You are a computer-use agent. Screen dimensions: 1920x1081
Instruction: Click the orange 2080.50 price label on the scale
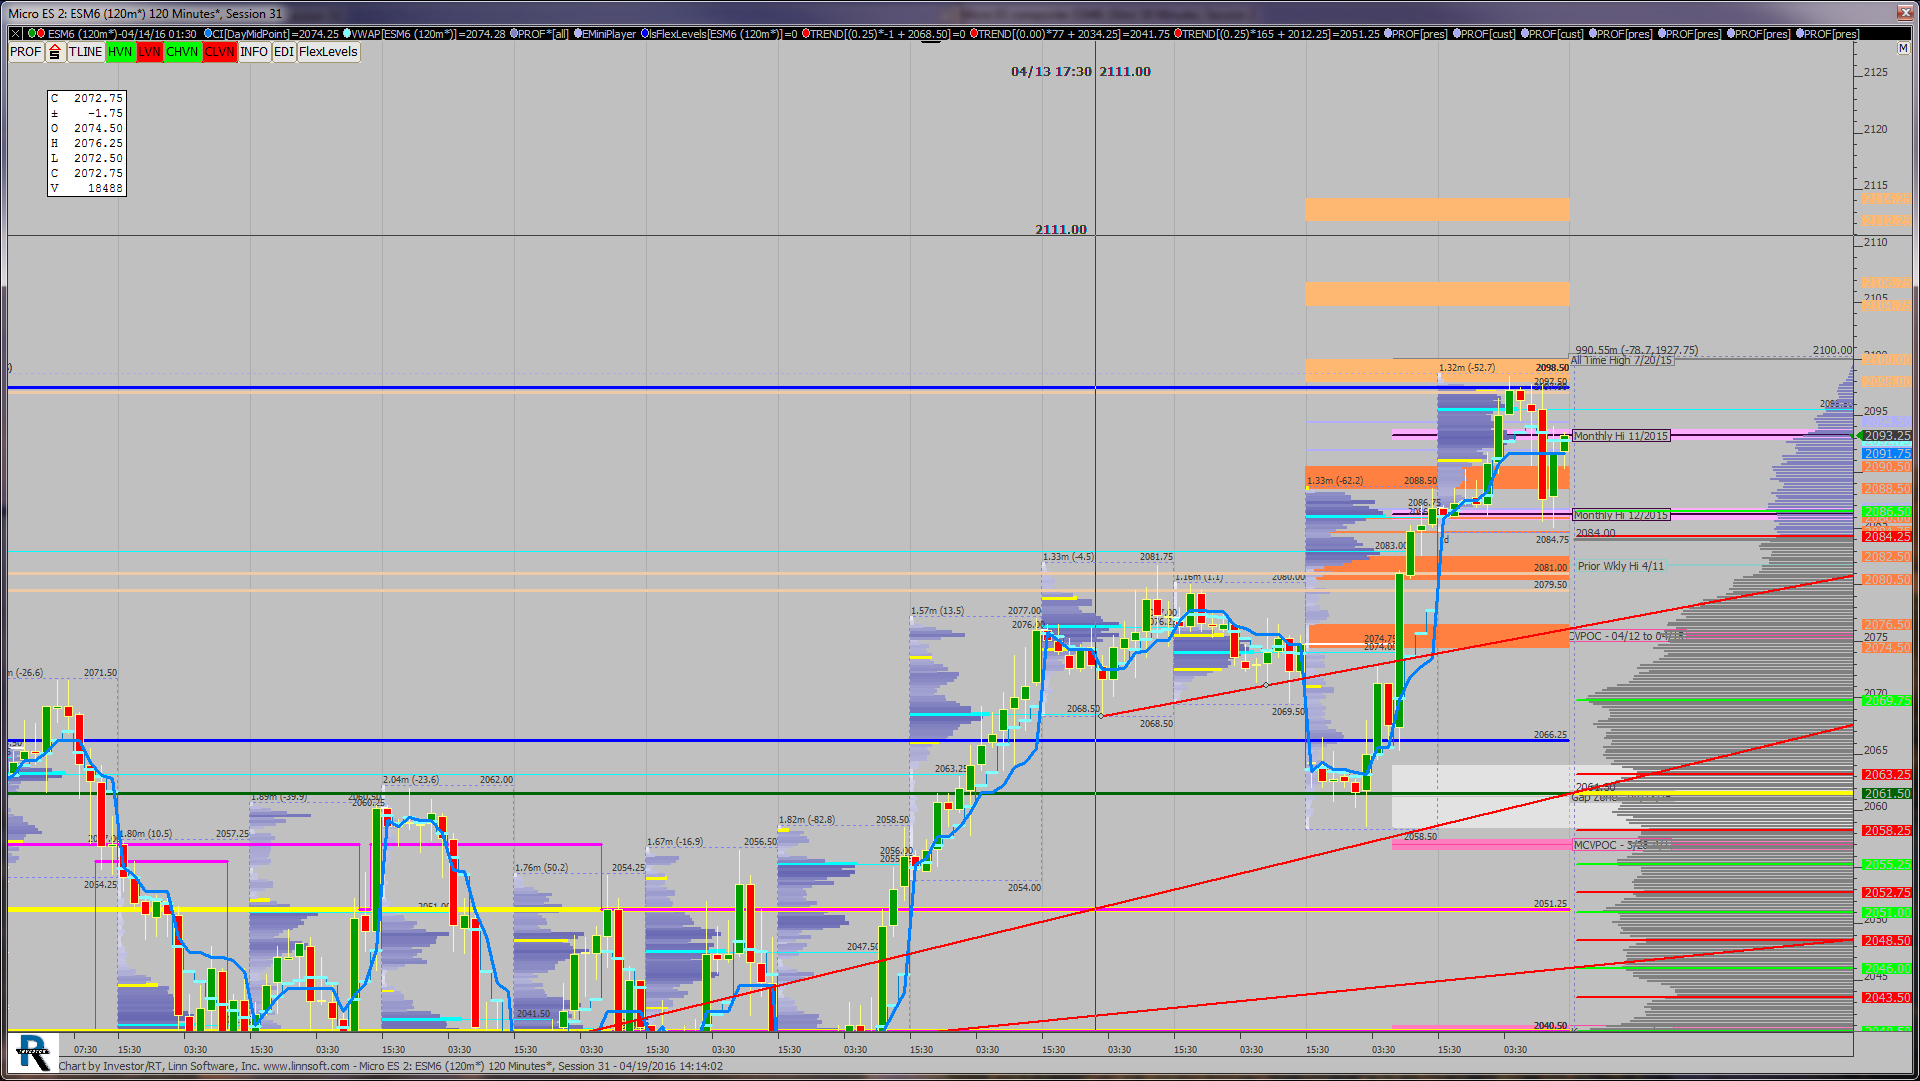click(1887, 580)
